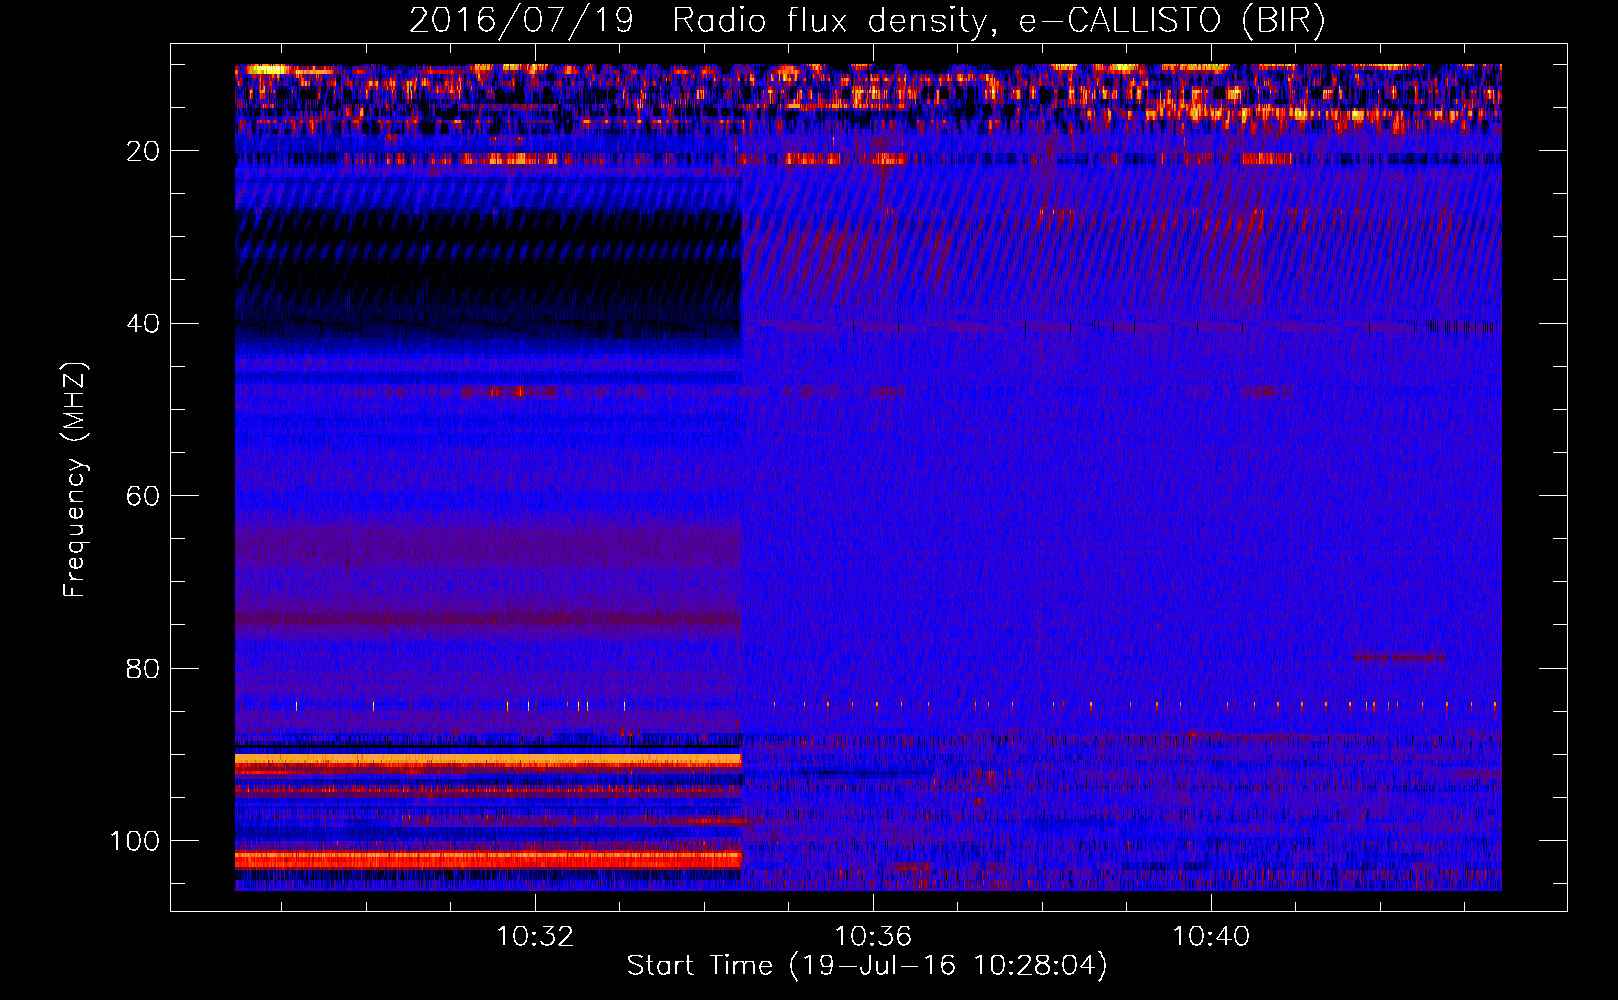Click the 80 MHz frequency tick label
Image resolution: width=1618 pixels, height=1000 pixels.
pyautogui.click(x=143, y=668)
